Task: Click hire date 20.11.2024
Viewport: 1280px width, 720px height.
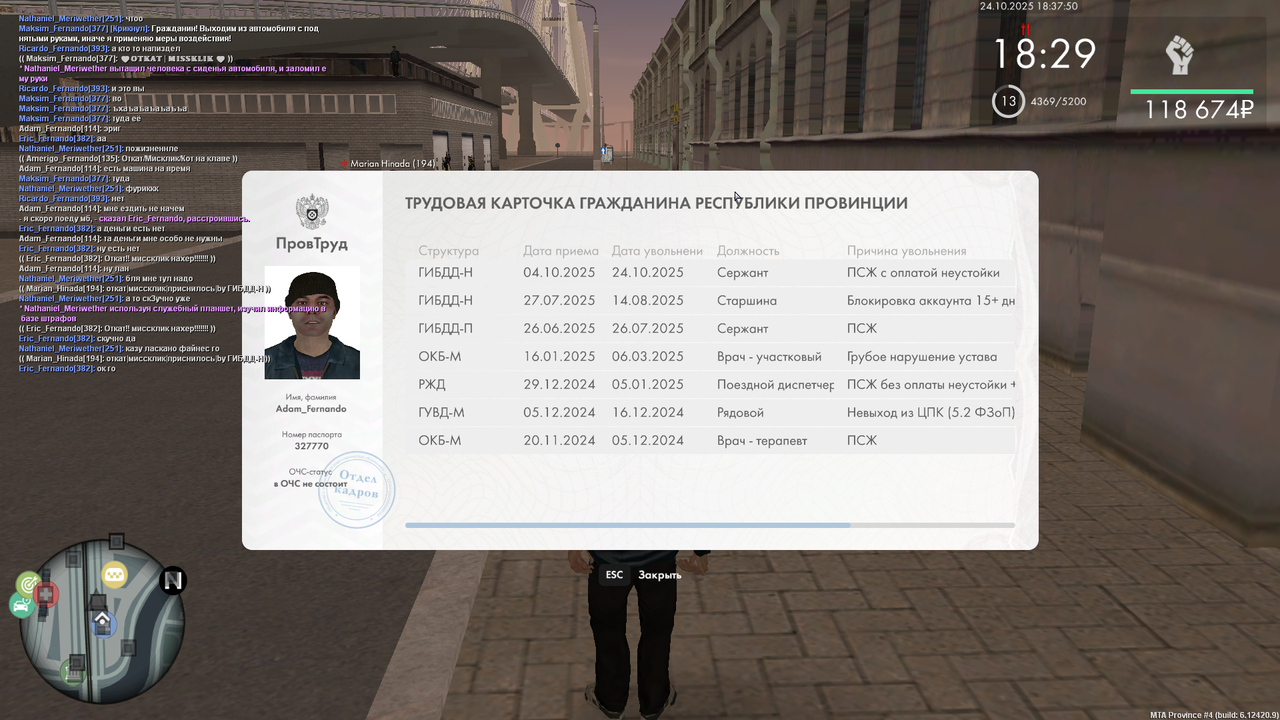Action: click(559, 440)
